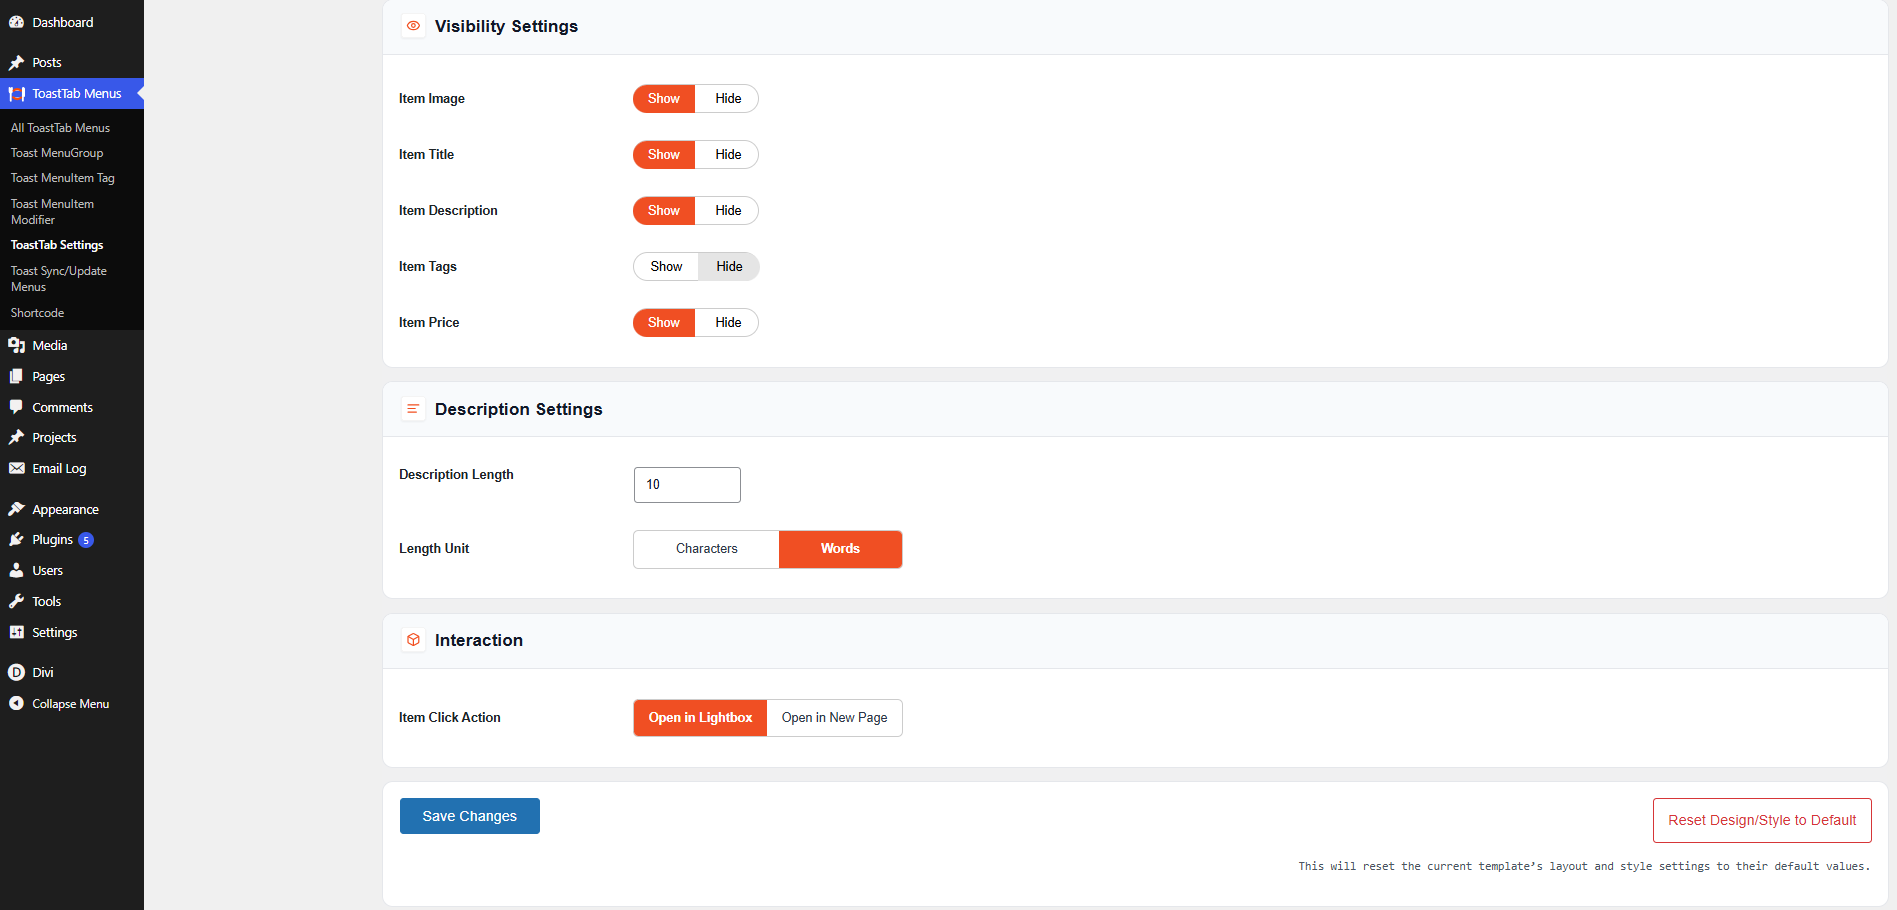Click the Appearance brush icon
The image size is (1897, 910).
(x=16, y=509)
